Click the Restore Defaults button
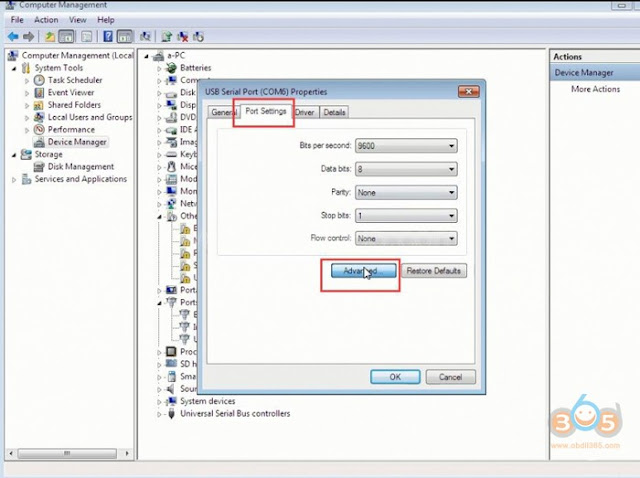The height and width of the screenshot is (478, 640). (434, 271)
